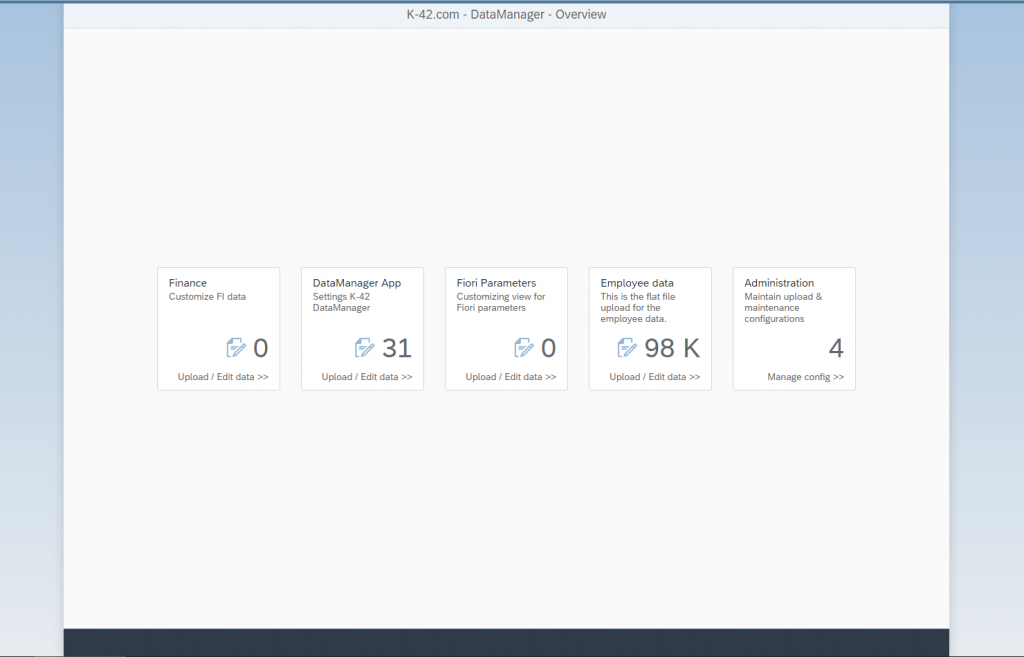Click the edit-document icon on Employee data tile
Viewport: 1024px width, 657px height.
tap(628, 348)
